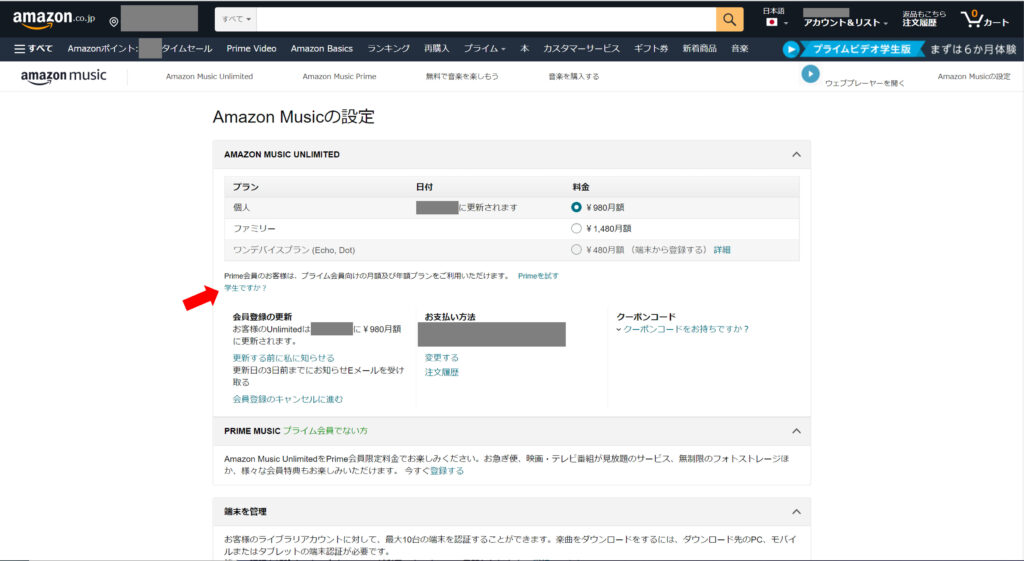This screenshot has width=1024, height=561.
Task: Click the プライム会員でない方 label
Action: (x=325, y=431)
